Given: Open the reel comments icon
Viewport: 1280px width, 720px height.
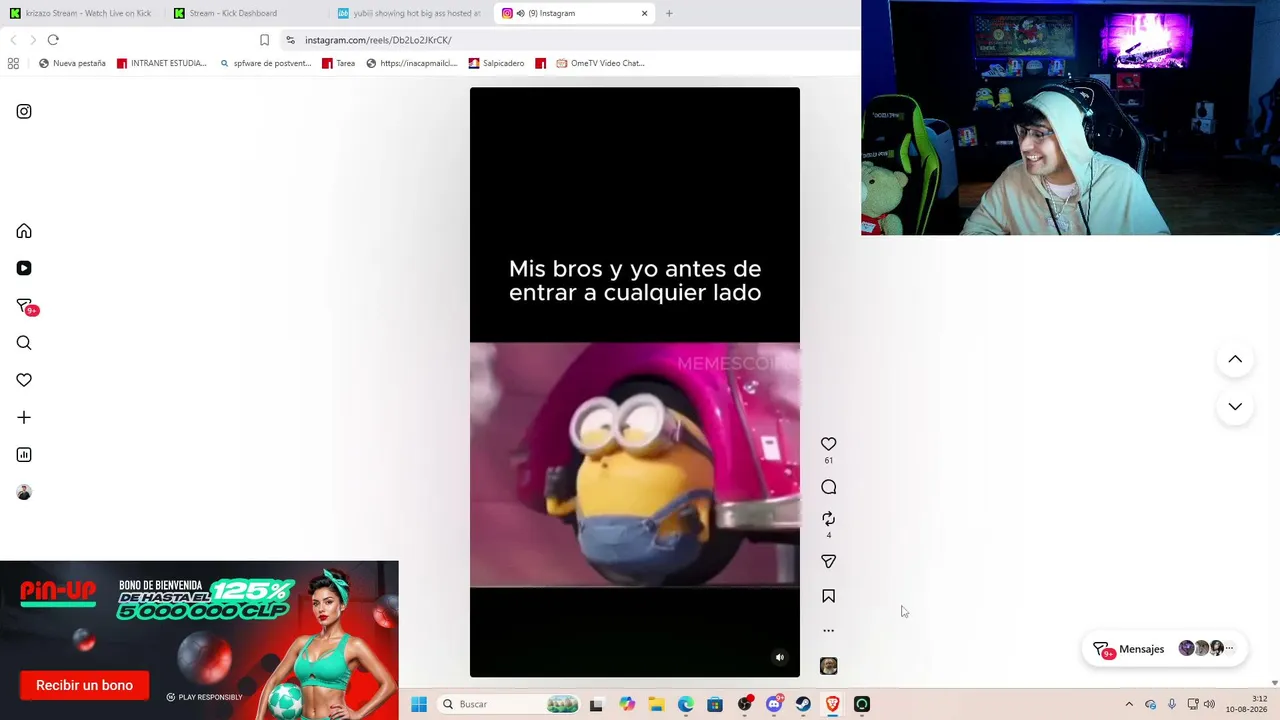Looking at the screenshot, I should coord(829,487).
